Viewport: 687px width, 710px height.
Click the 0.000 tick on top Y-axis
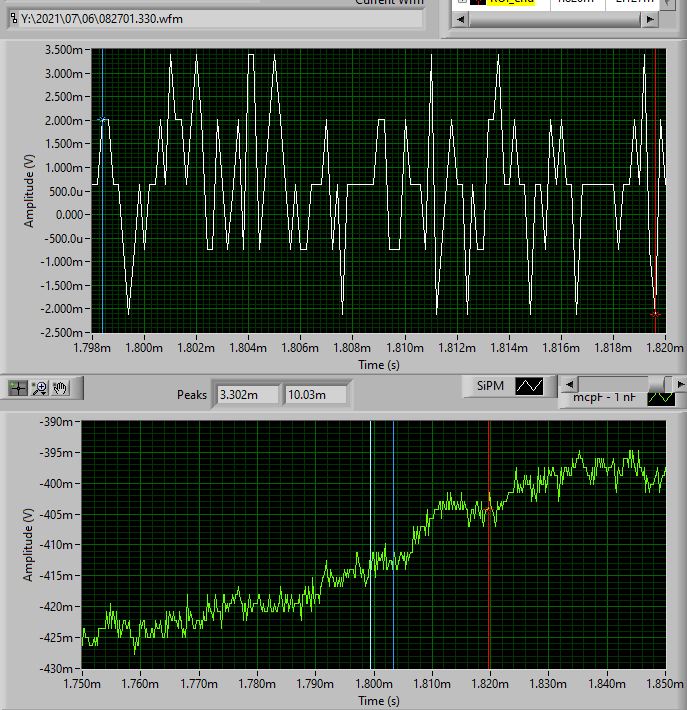[69, 215]
